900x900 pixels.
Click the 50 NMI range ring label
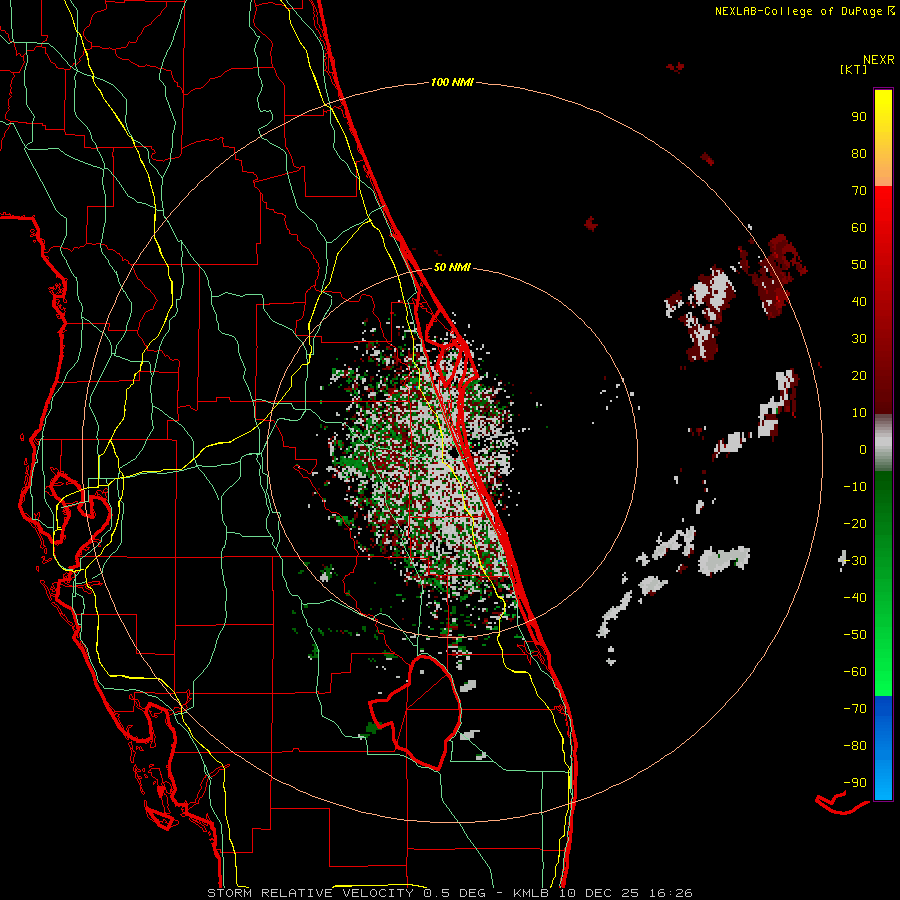click(452, 267)
